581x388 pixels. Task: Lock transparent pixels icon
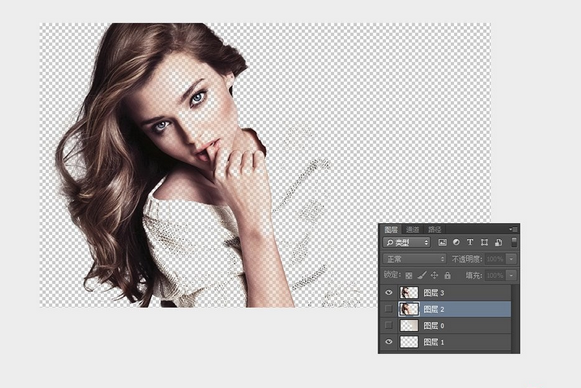point(408,275)
